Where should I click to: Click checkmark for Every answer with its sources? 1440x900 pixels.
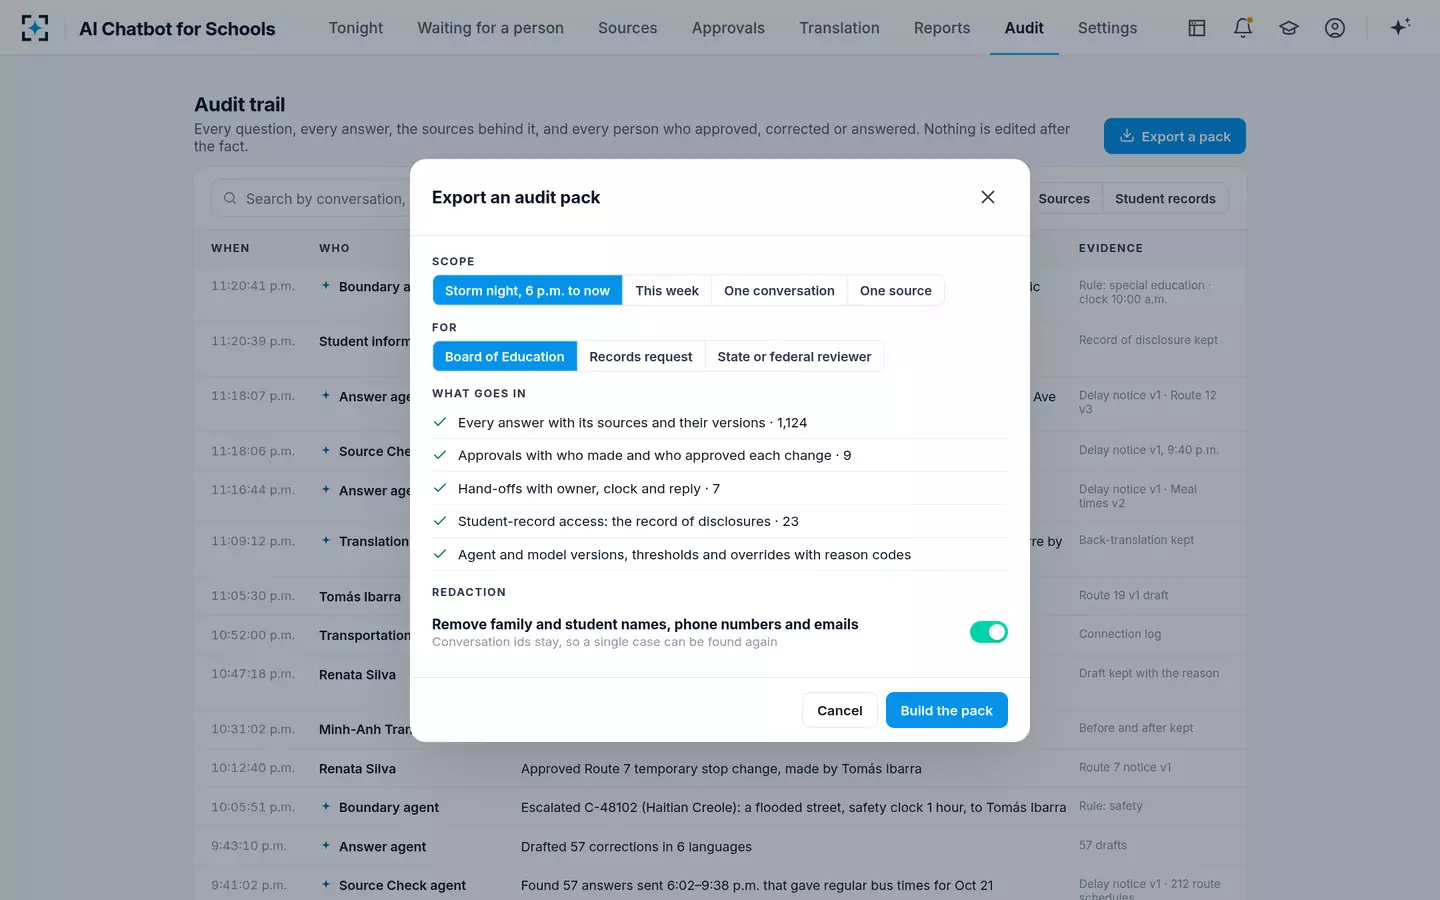click(440, 422)
